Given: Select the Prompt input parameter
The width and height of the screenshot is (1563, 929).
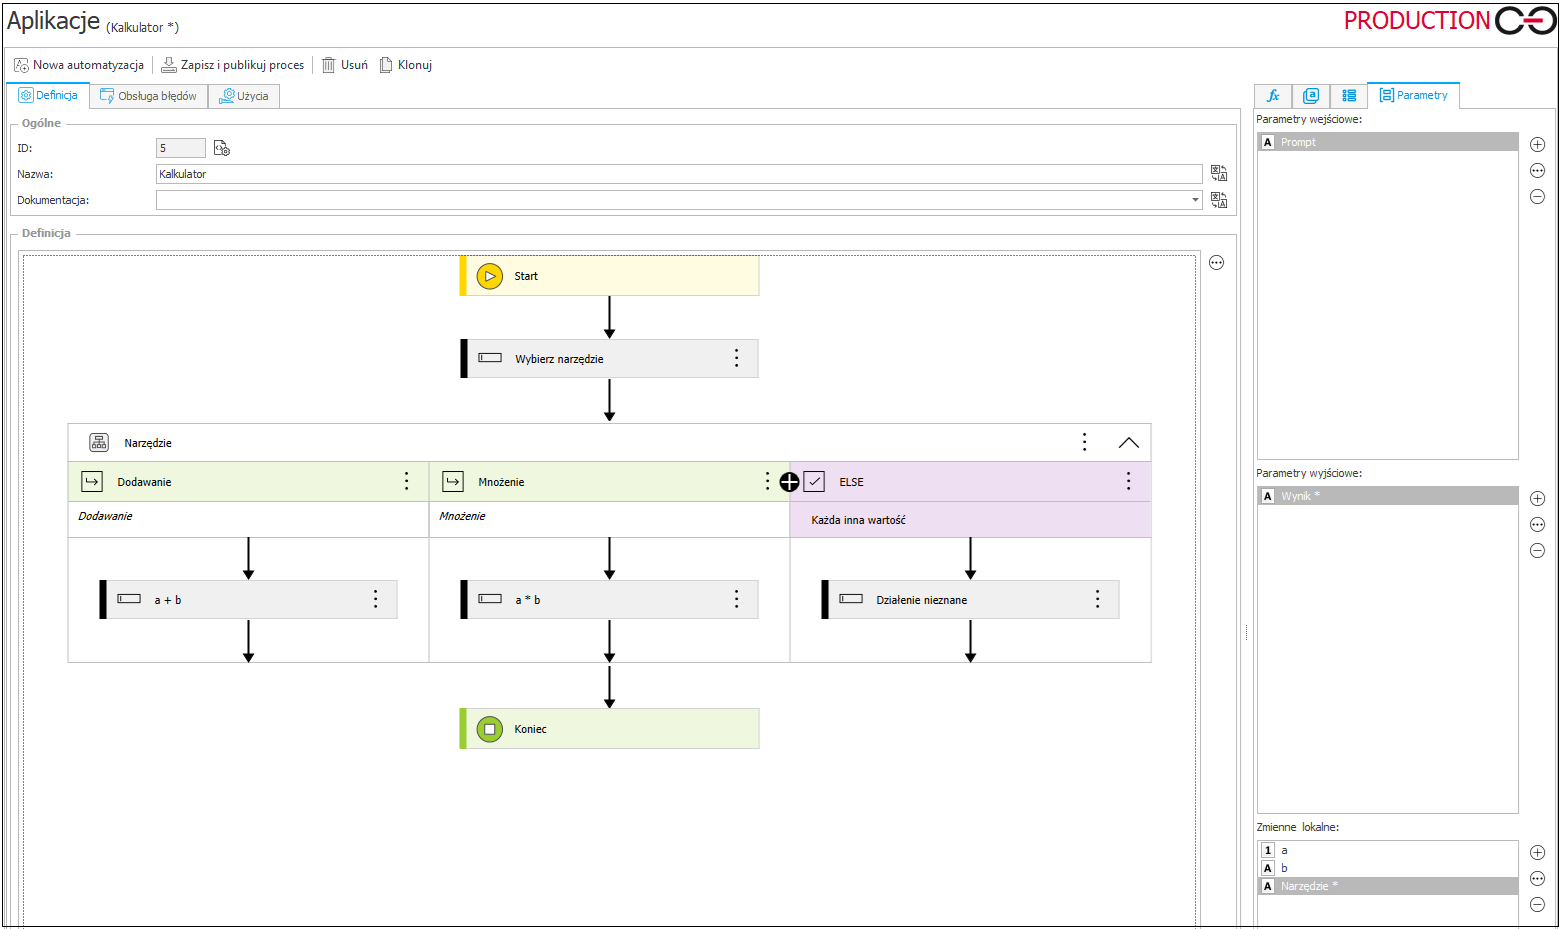Looking at the screenshot, I should [x=1386, y=142].
